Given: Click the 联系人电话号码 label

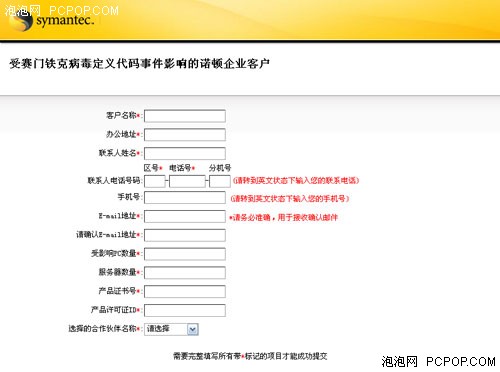Looking at the screenshot, I should pyautogui.click(x=114, y=181).
